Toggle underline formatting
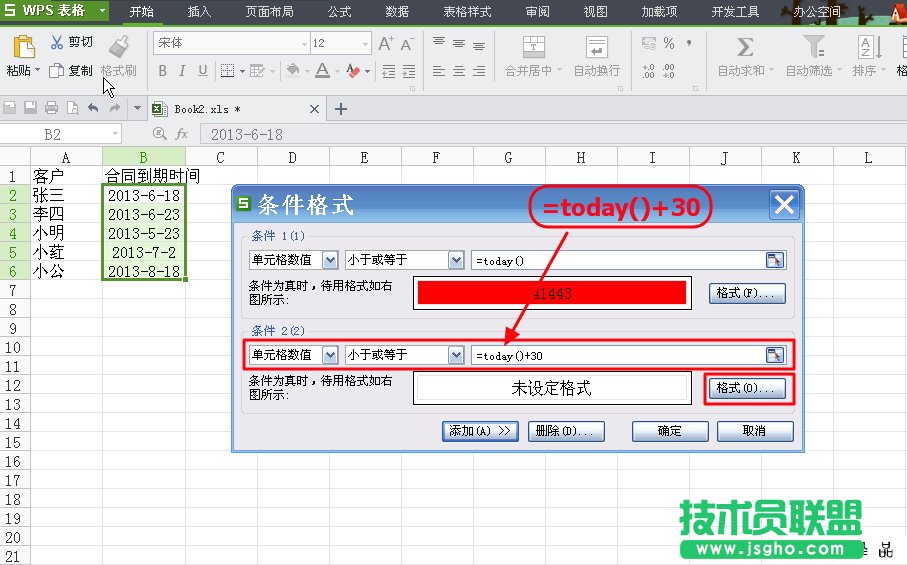 [202, 71]
